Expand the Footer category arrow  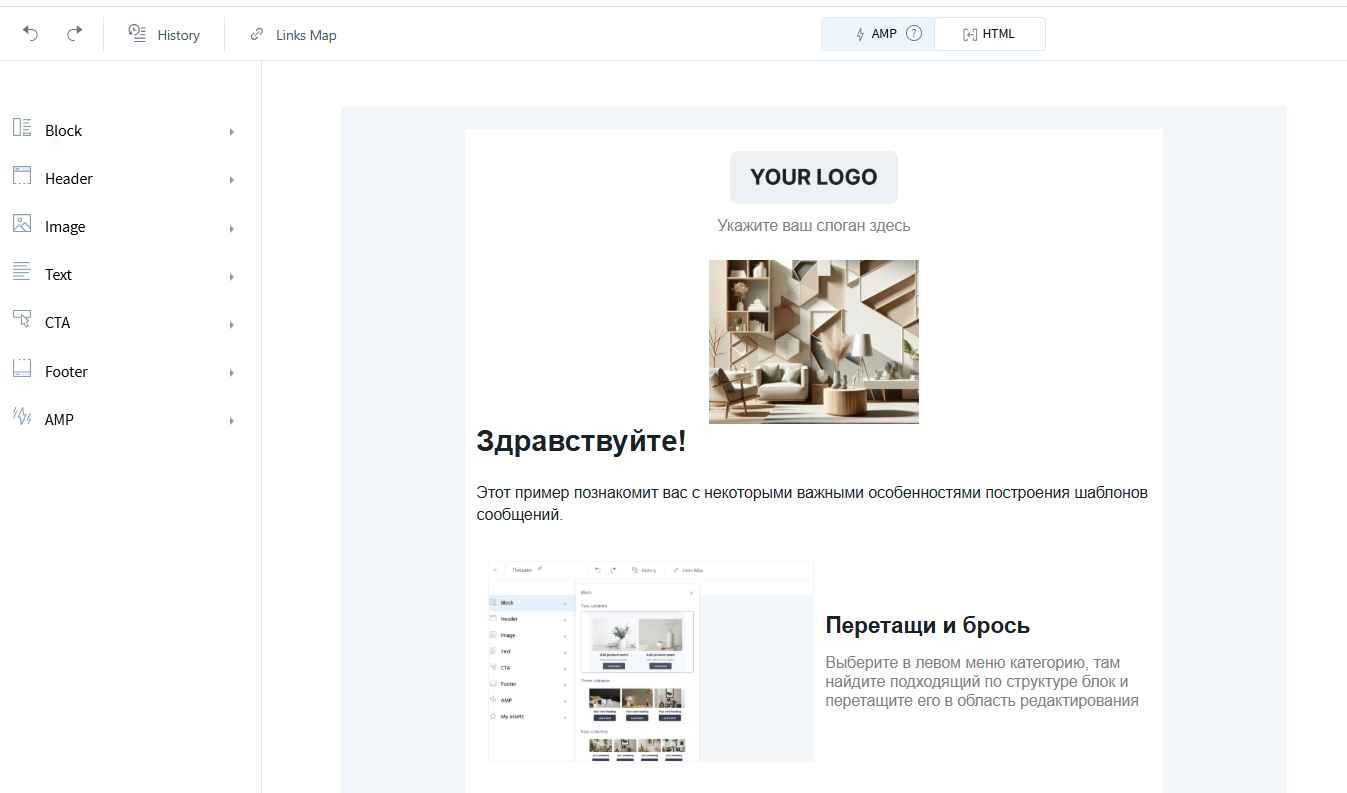[232, 373]
